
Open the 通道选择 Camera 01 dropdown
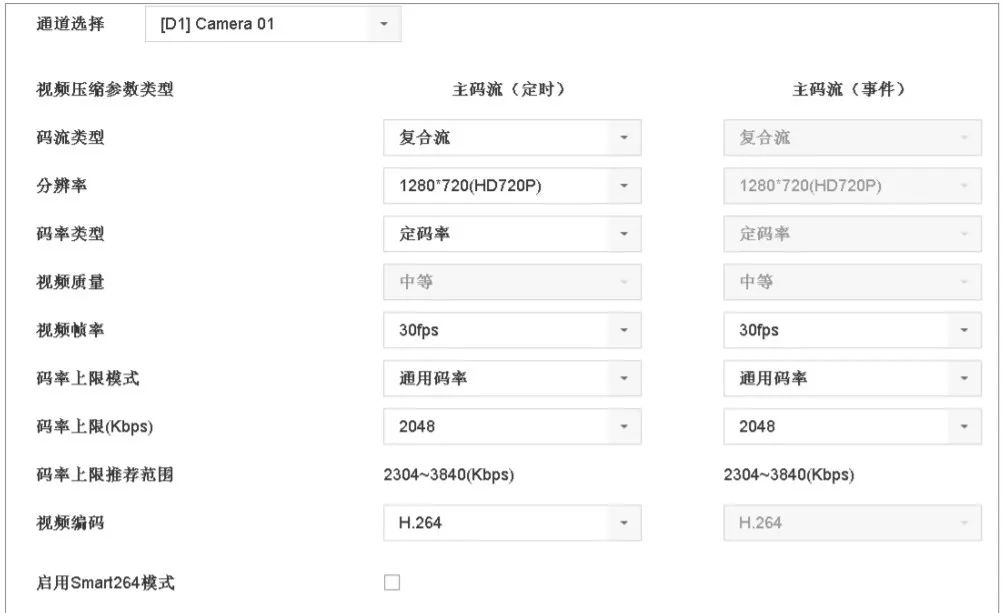click(x=272, y=24)
